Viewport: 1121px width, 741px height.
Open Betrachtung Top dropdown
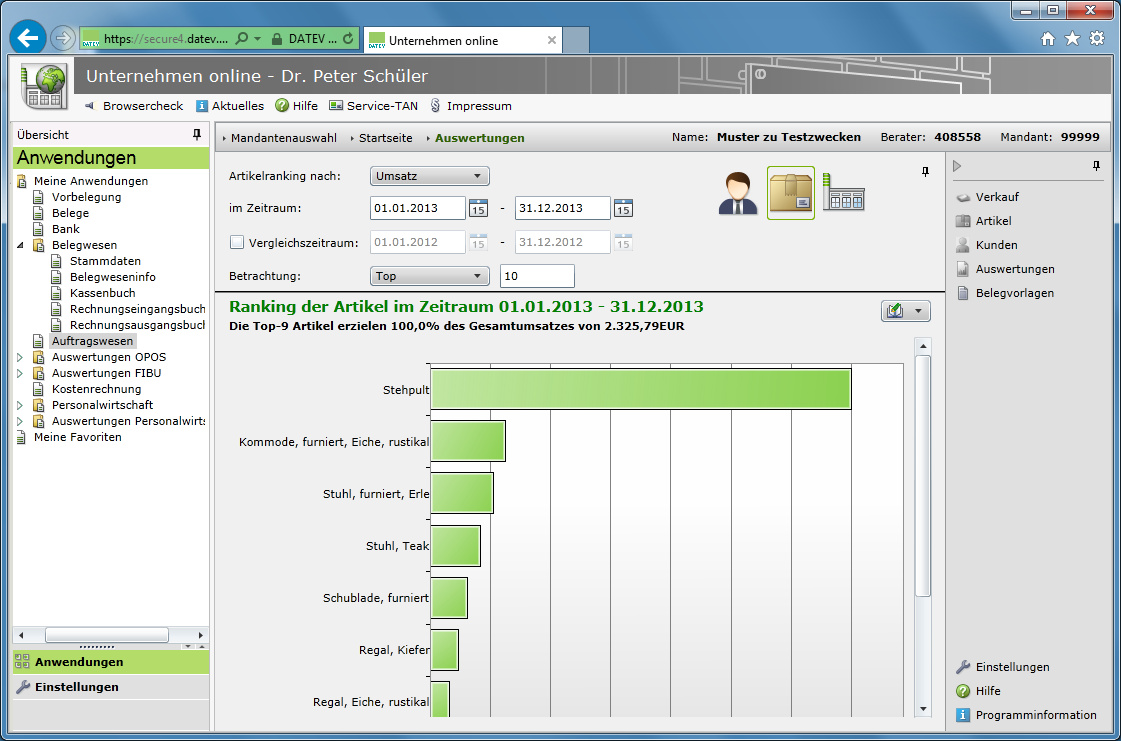tap(430, 276)
